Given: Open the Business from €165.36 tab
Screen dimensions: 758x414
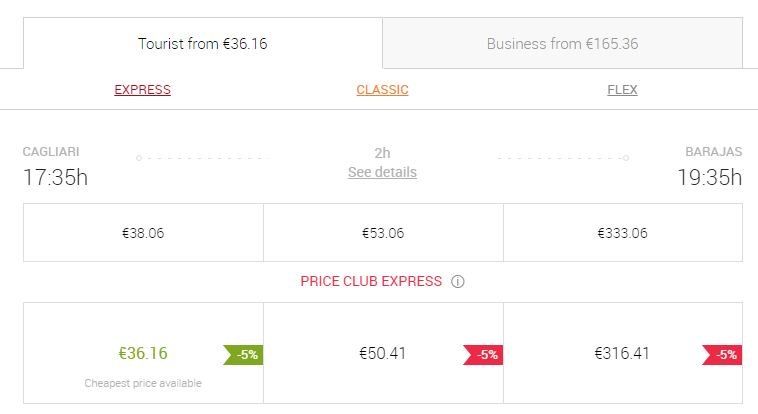Looking at the screenshot, I should [562, 44].
